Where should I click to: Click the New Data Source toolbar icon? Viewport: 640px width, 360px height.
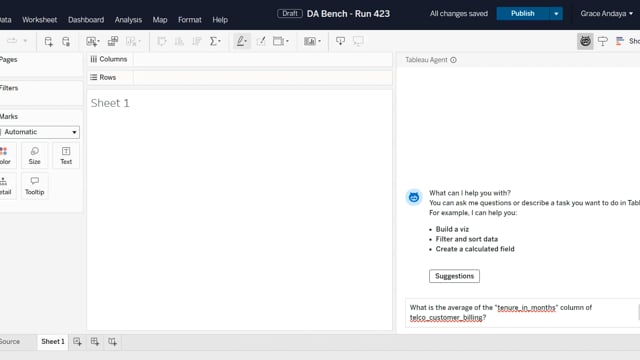[48, 41]
